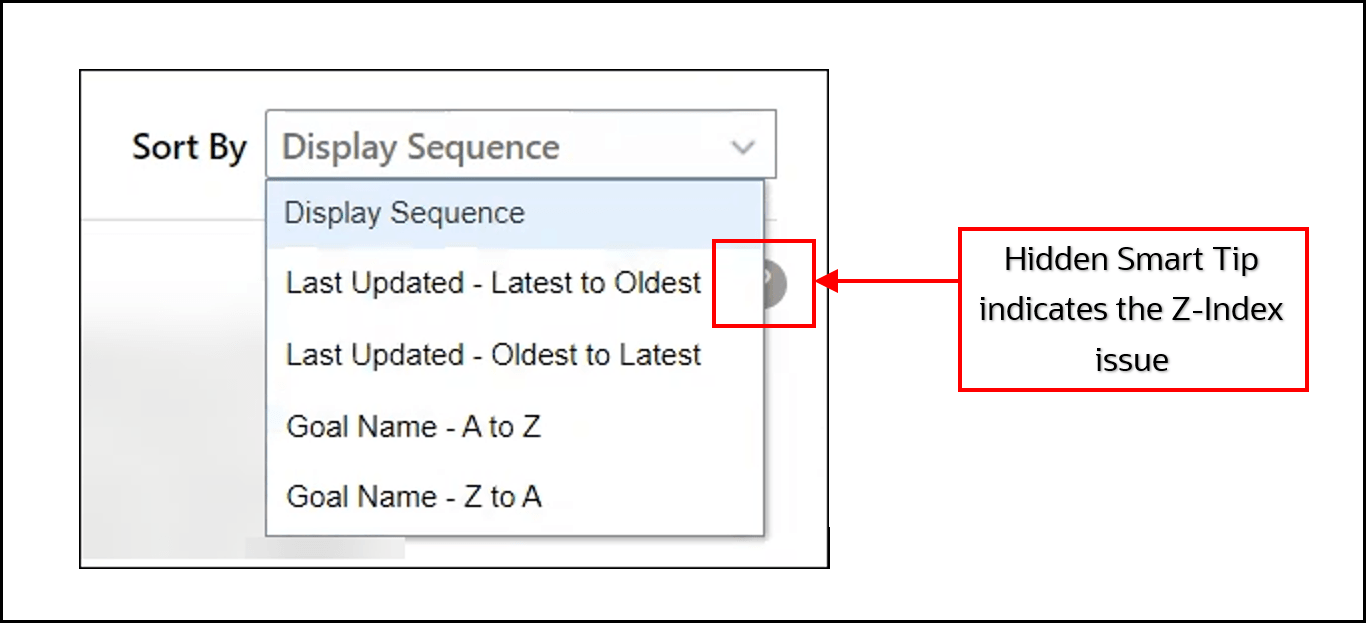Click the Sort By label

click(x=189, y=146)
